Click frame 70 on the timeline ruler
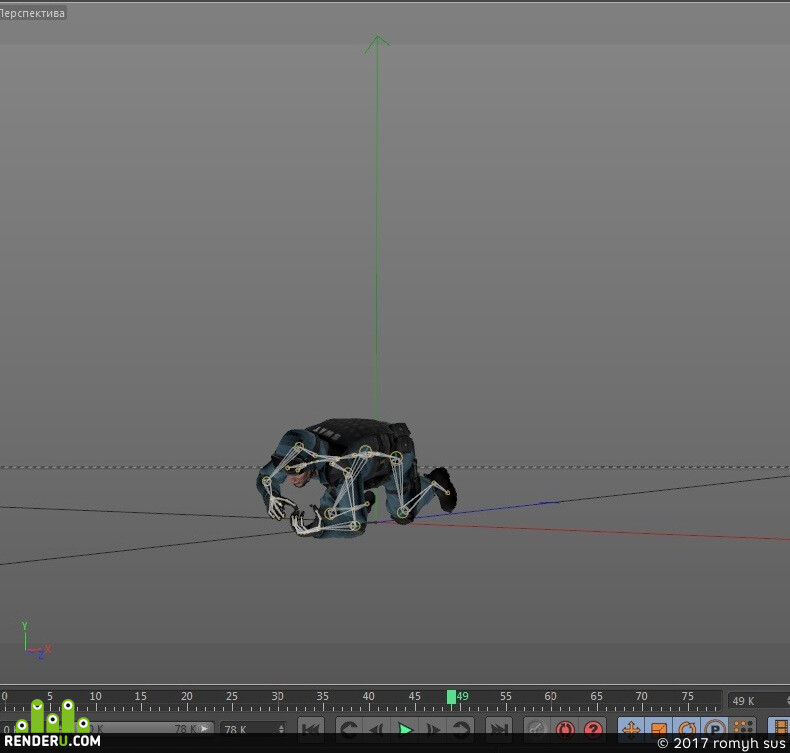The width and height of the screenshot is (790, 753). pyautogui.click(x=641, y=697)
